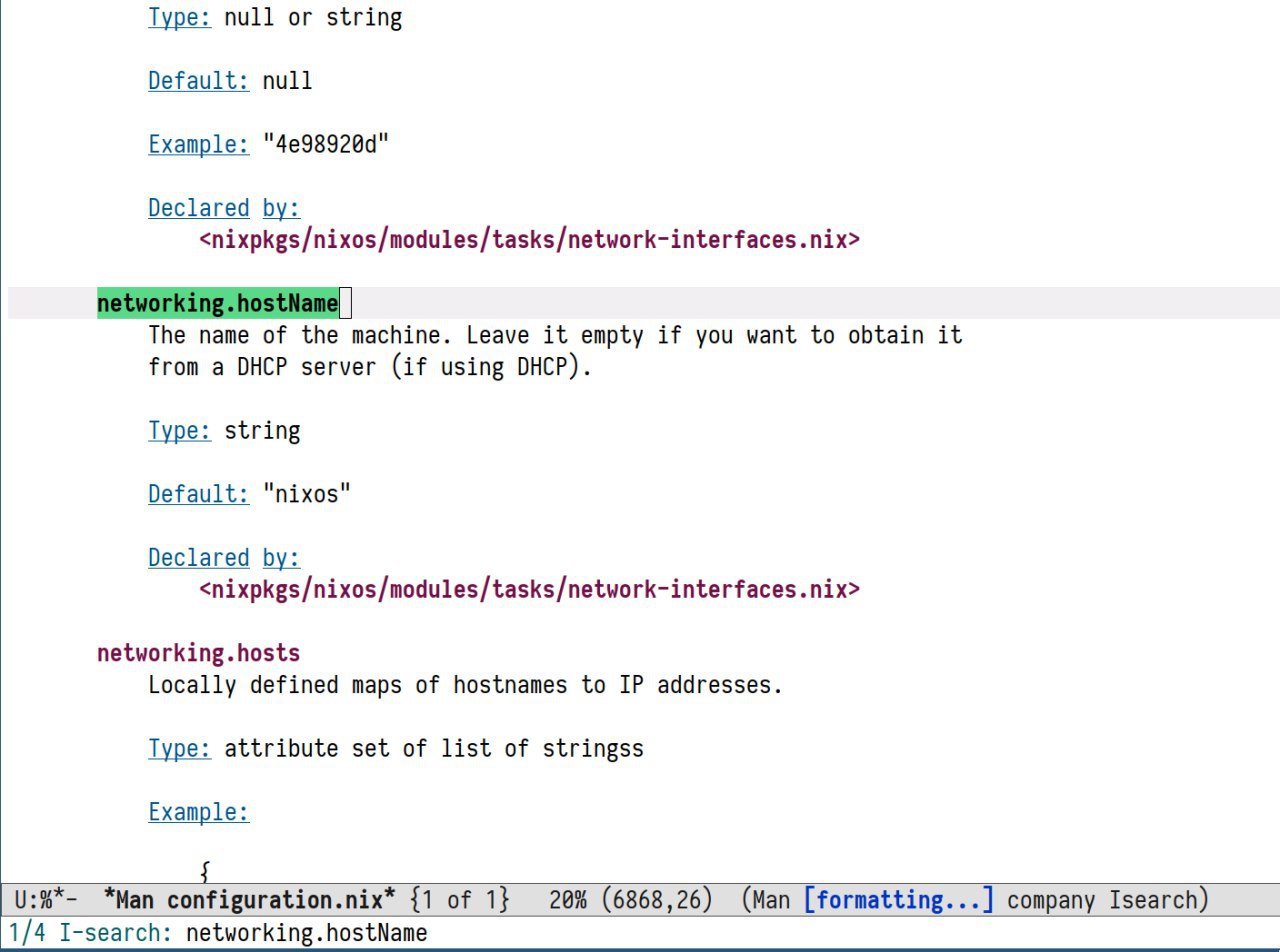
Task: Click the networking.hosts option heading
Action: (x=199, y=653)
